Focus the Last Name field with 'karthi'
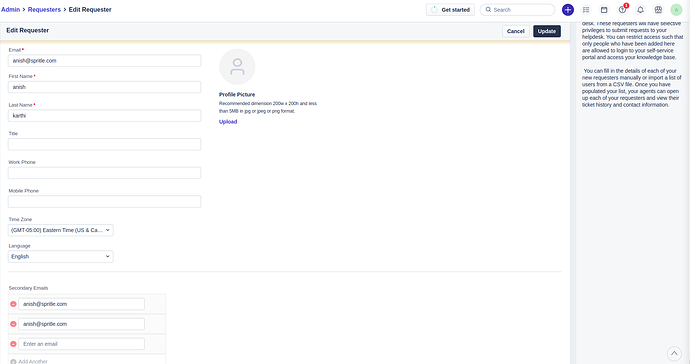Screen dimensions: 690x364 (x=104, y=116)
